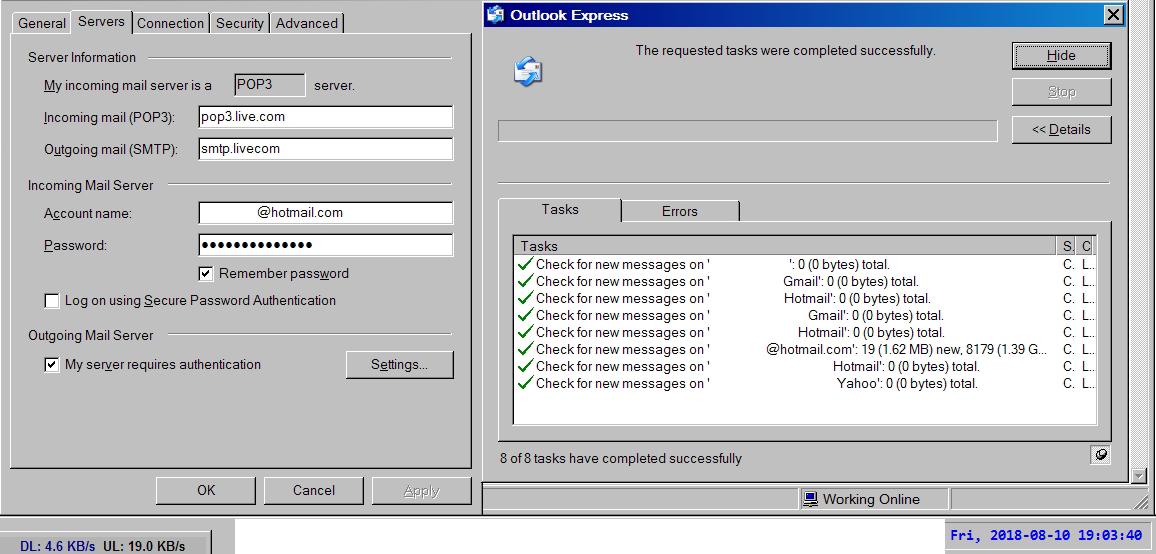Click the send/receive progress bar
Viewport: 1156px width, 554px height.
747,131
